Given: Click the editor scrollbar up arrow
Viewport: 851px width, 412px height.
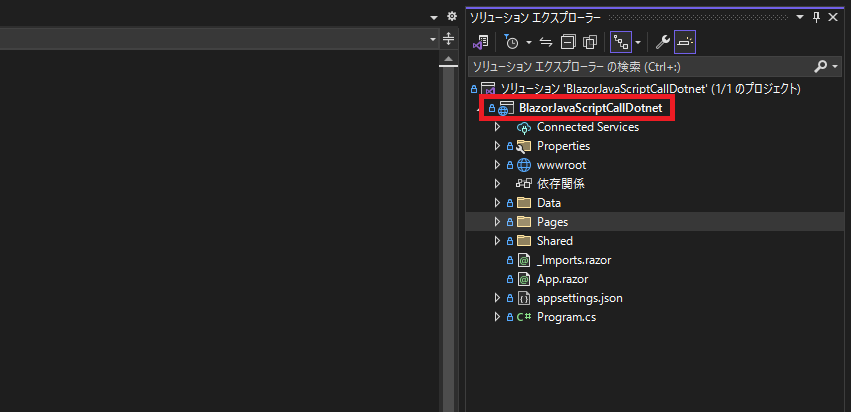Looking at the screenshot, I should (448, 58).
